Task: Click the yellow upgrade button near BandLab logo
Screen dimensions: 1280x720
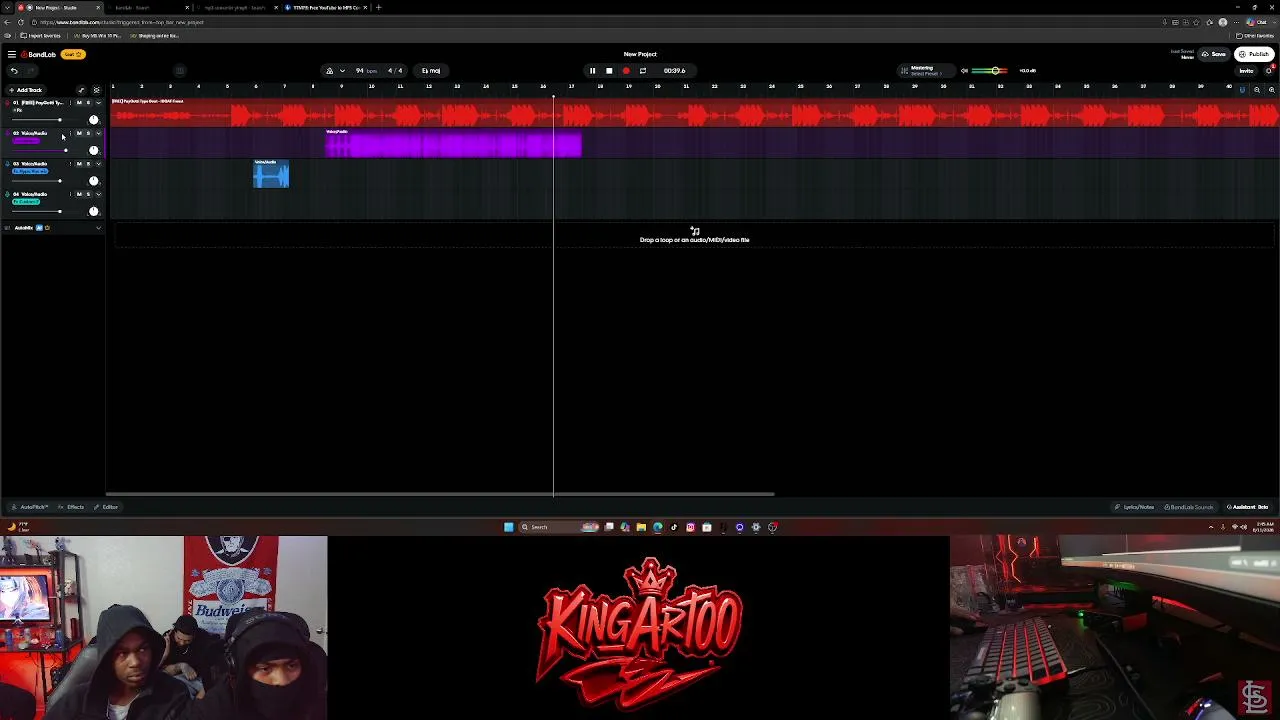Action: point(73,54)
